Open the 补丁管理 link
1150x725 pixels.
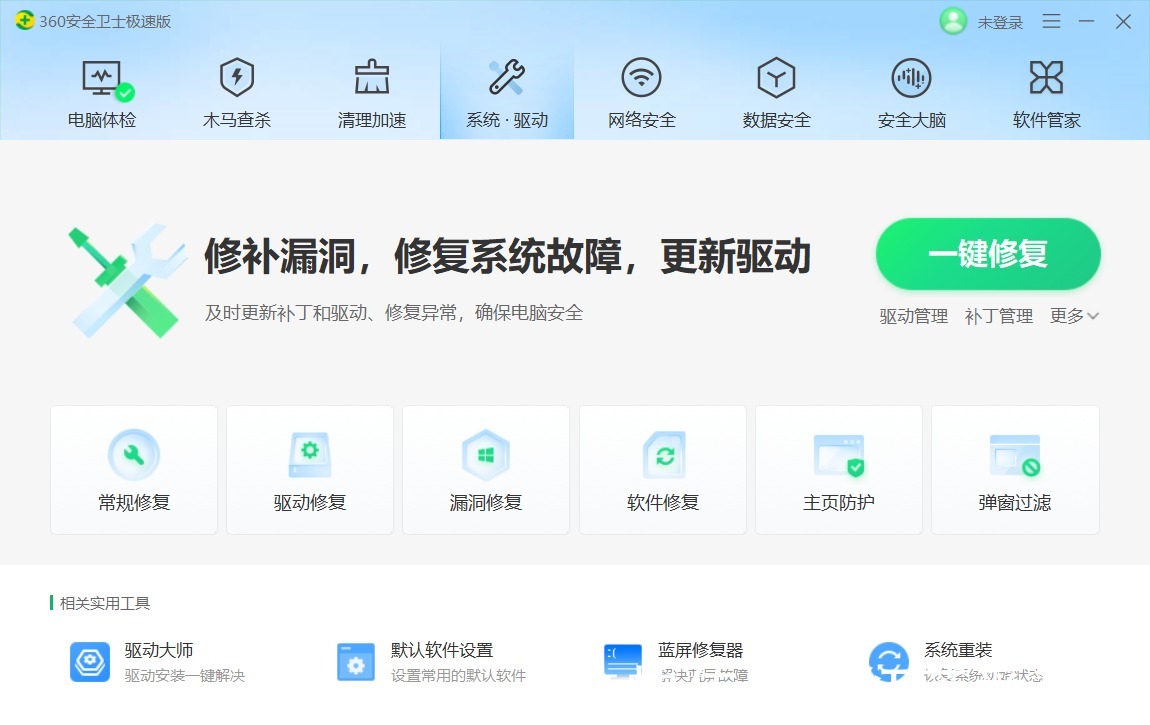999,316
